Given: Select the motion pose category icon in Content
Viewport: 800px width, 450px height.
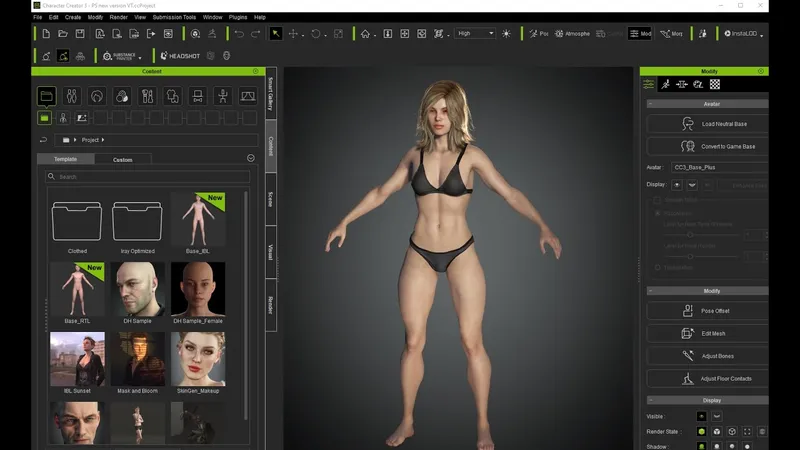Looking at the screenshot, I should coord(223,96).
